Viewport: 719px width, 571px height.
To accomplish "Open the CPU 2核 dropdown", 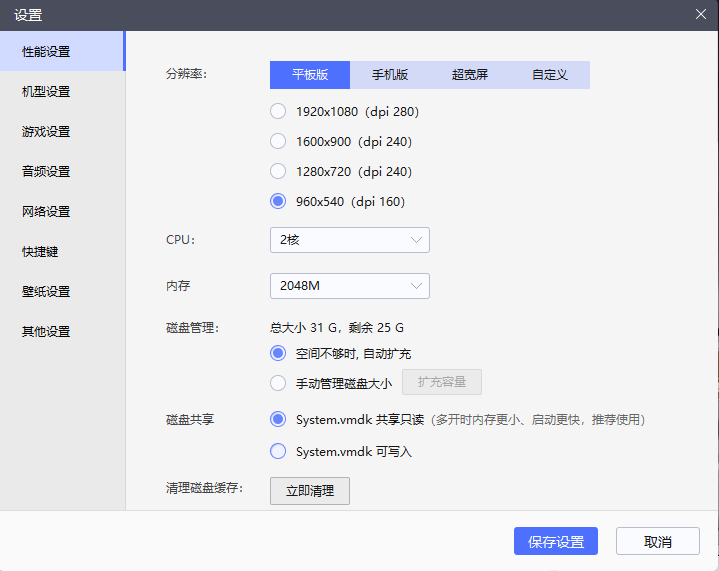I will click(349, 240).
